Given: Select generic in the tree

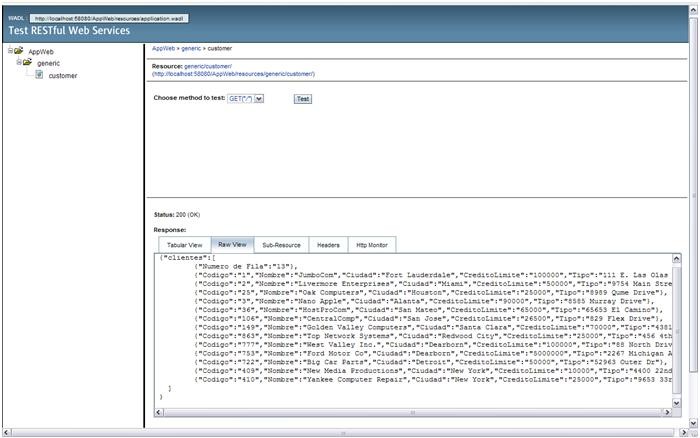Looking at the screenshot, I should tap(48, 63).
